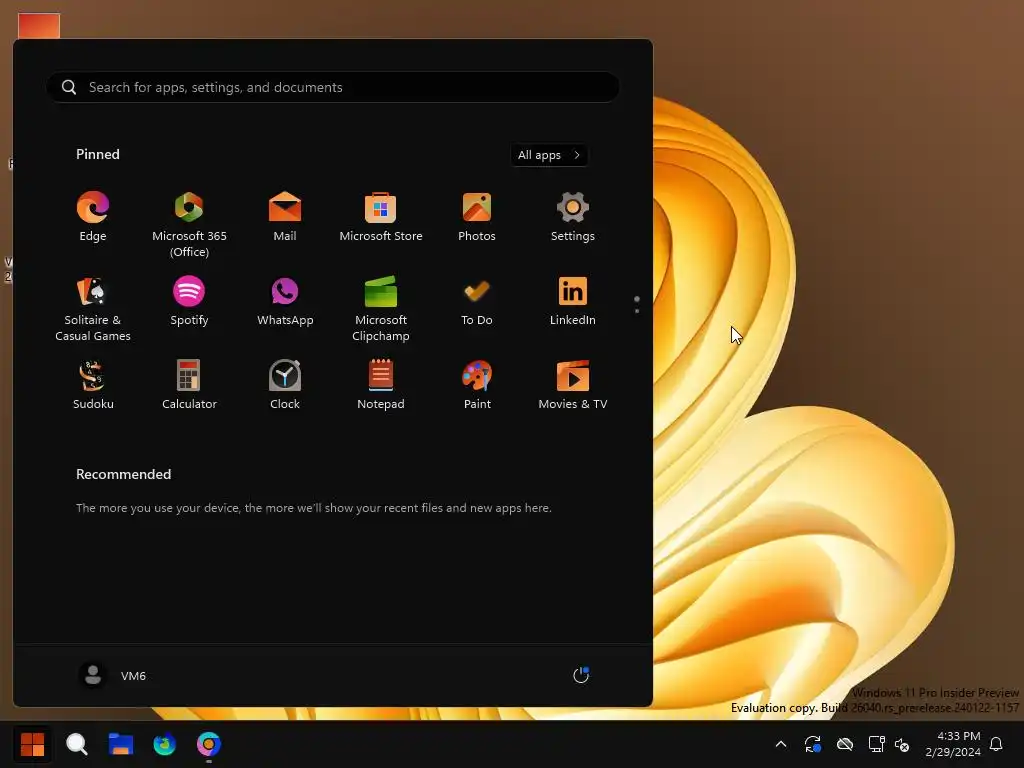Open the power options button

click(581, 675)
